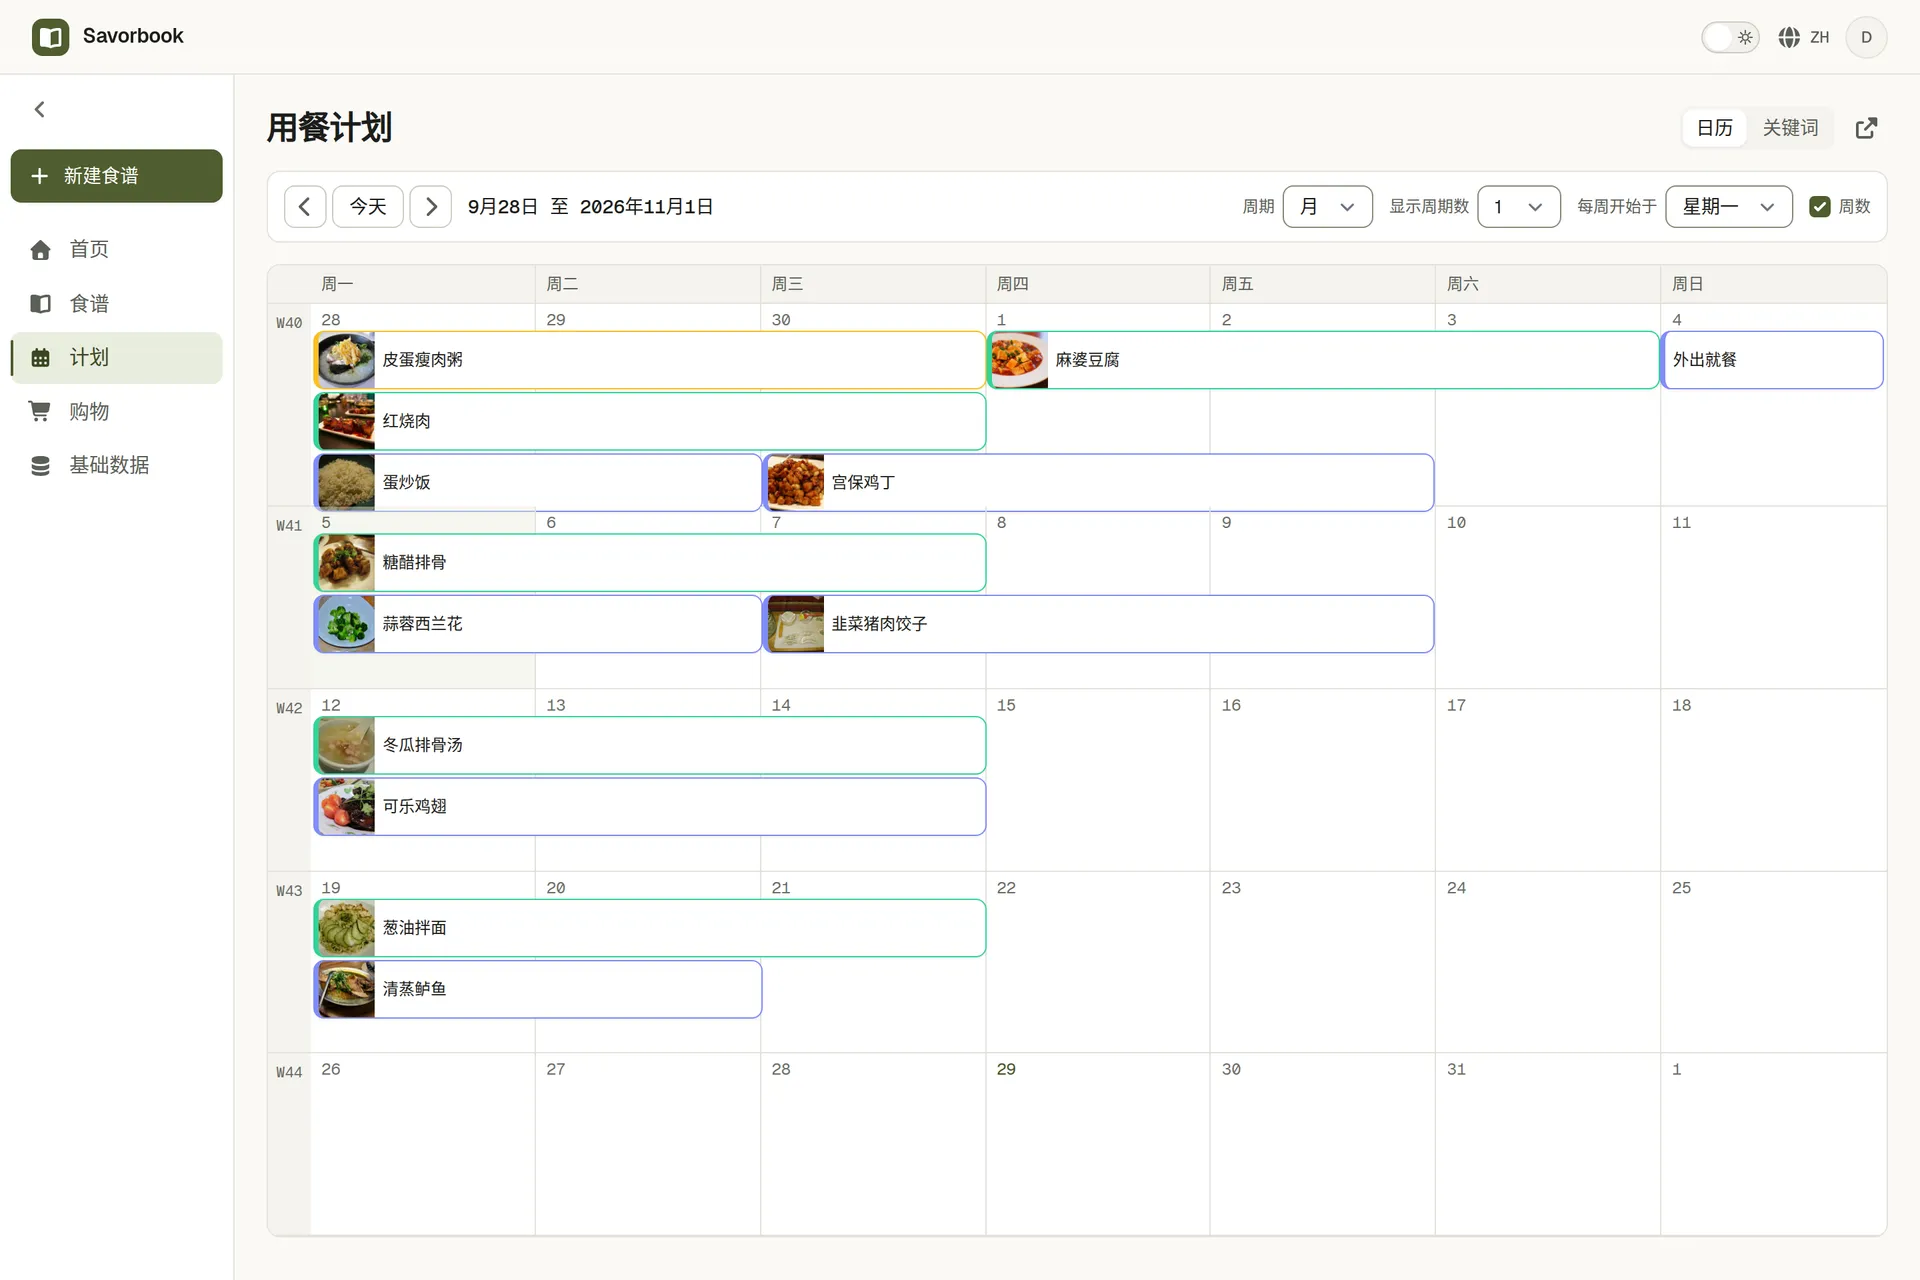Toggle the light/dark theme switch

click(x=1730, y=37)
